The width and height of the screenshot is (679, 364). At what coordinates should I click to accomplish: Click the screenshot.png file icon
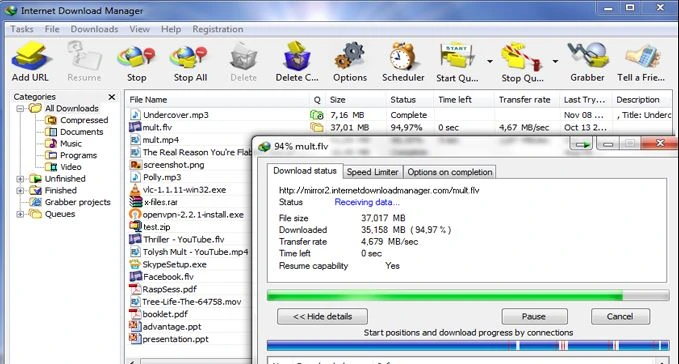point(136,164)
